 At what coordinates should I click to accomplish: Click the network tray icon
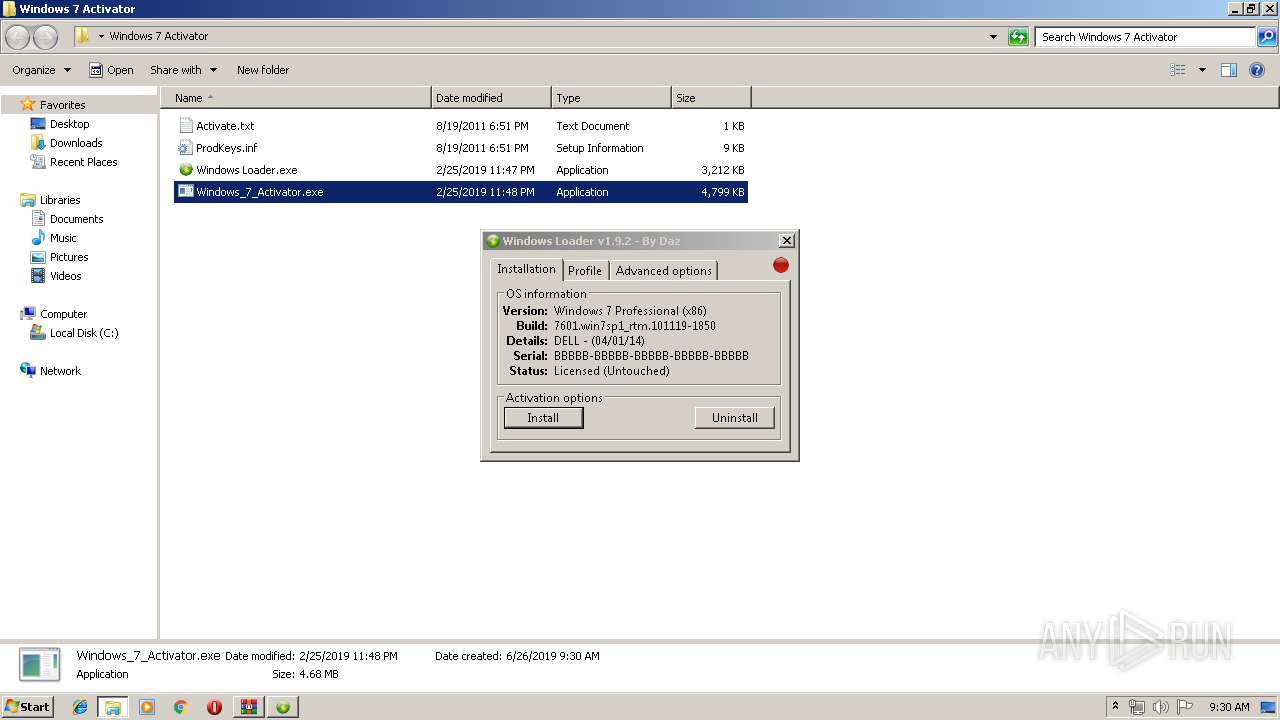[x=1137, y=707]
